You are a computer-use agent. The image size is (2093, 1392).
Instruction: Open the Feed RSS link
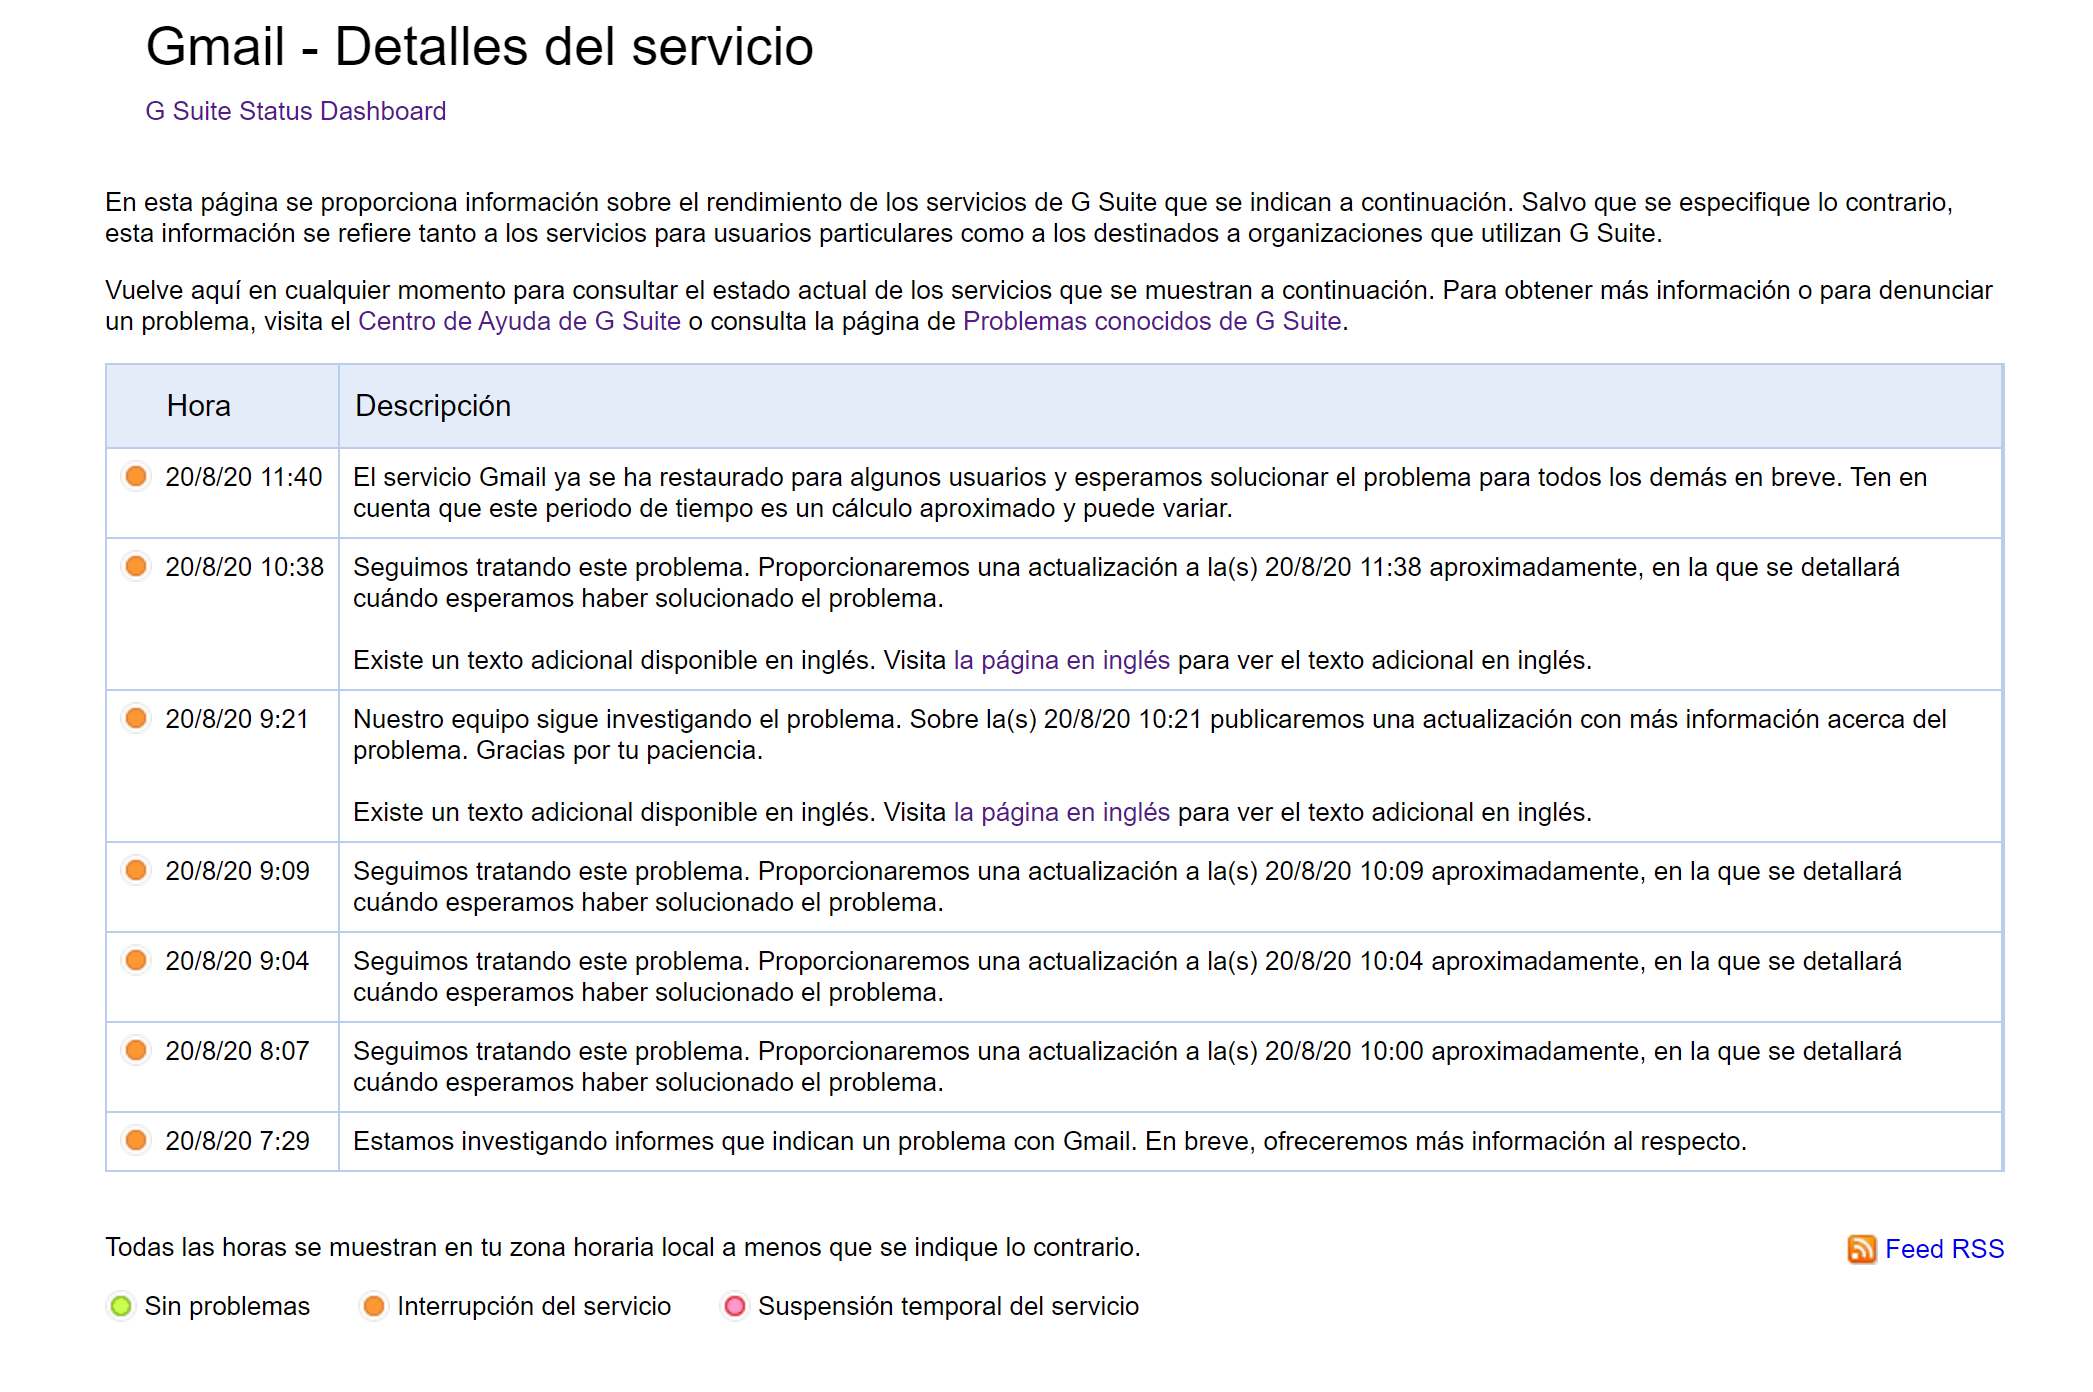pyautogui.click(x=1944, y=1249)
